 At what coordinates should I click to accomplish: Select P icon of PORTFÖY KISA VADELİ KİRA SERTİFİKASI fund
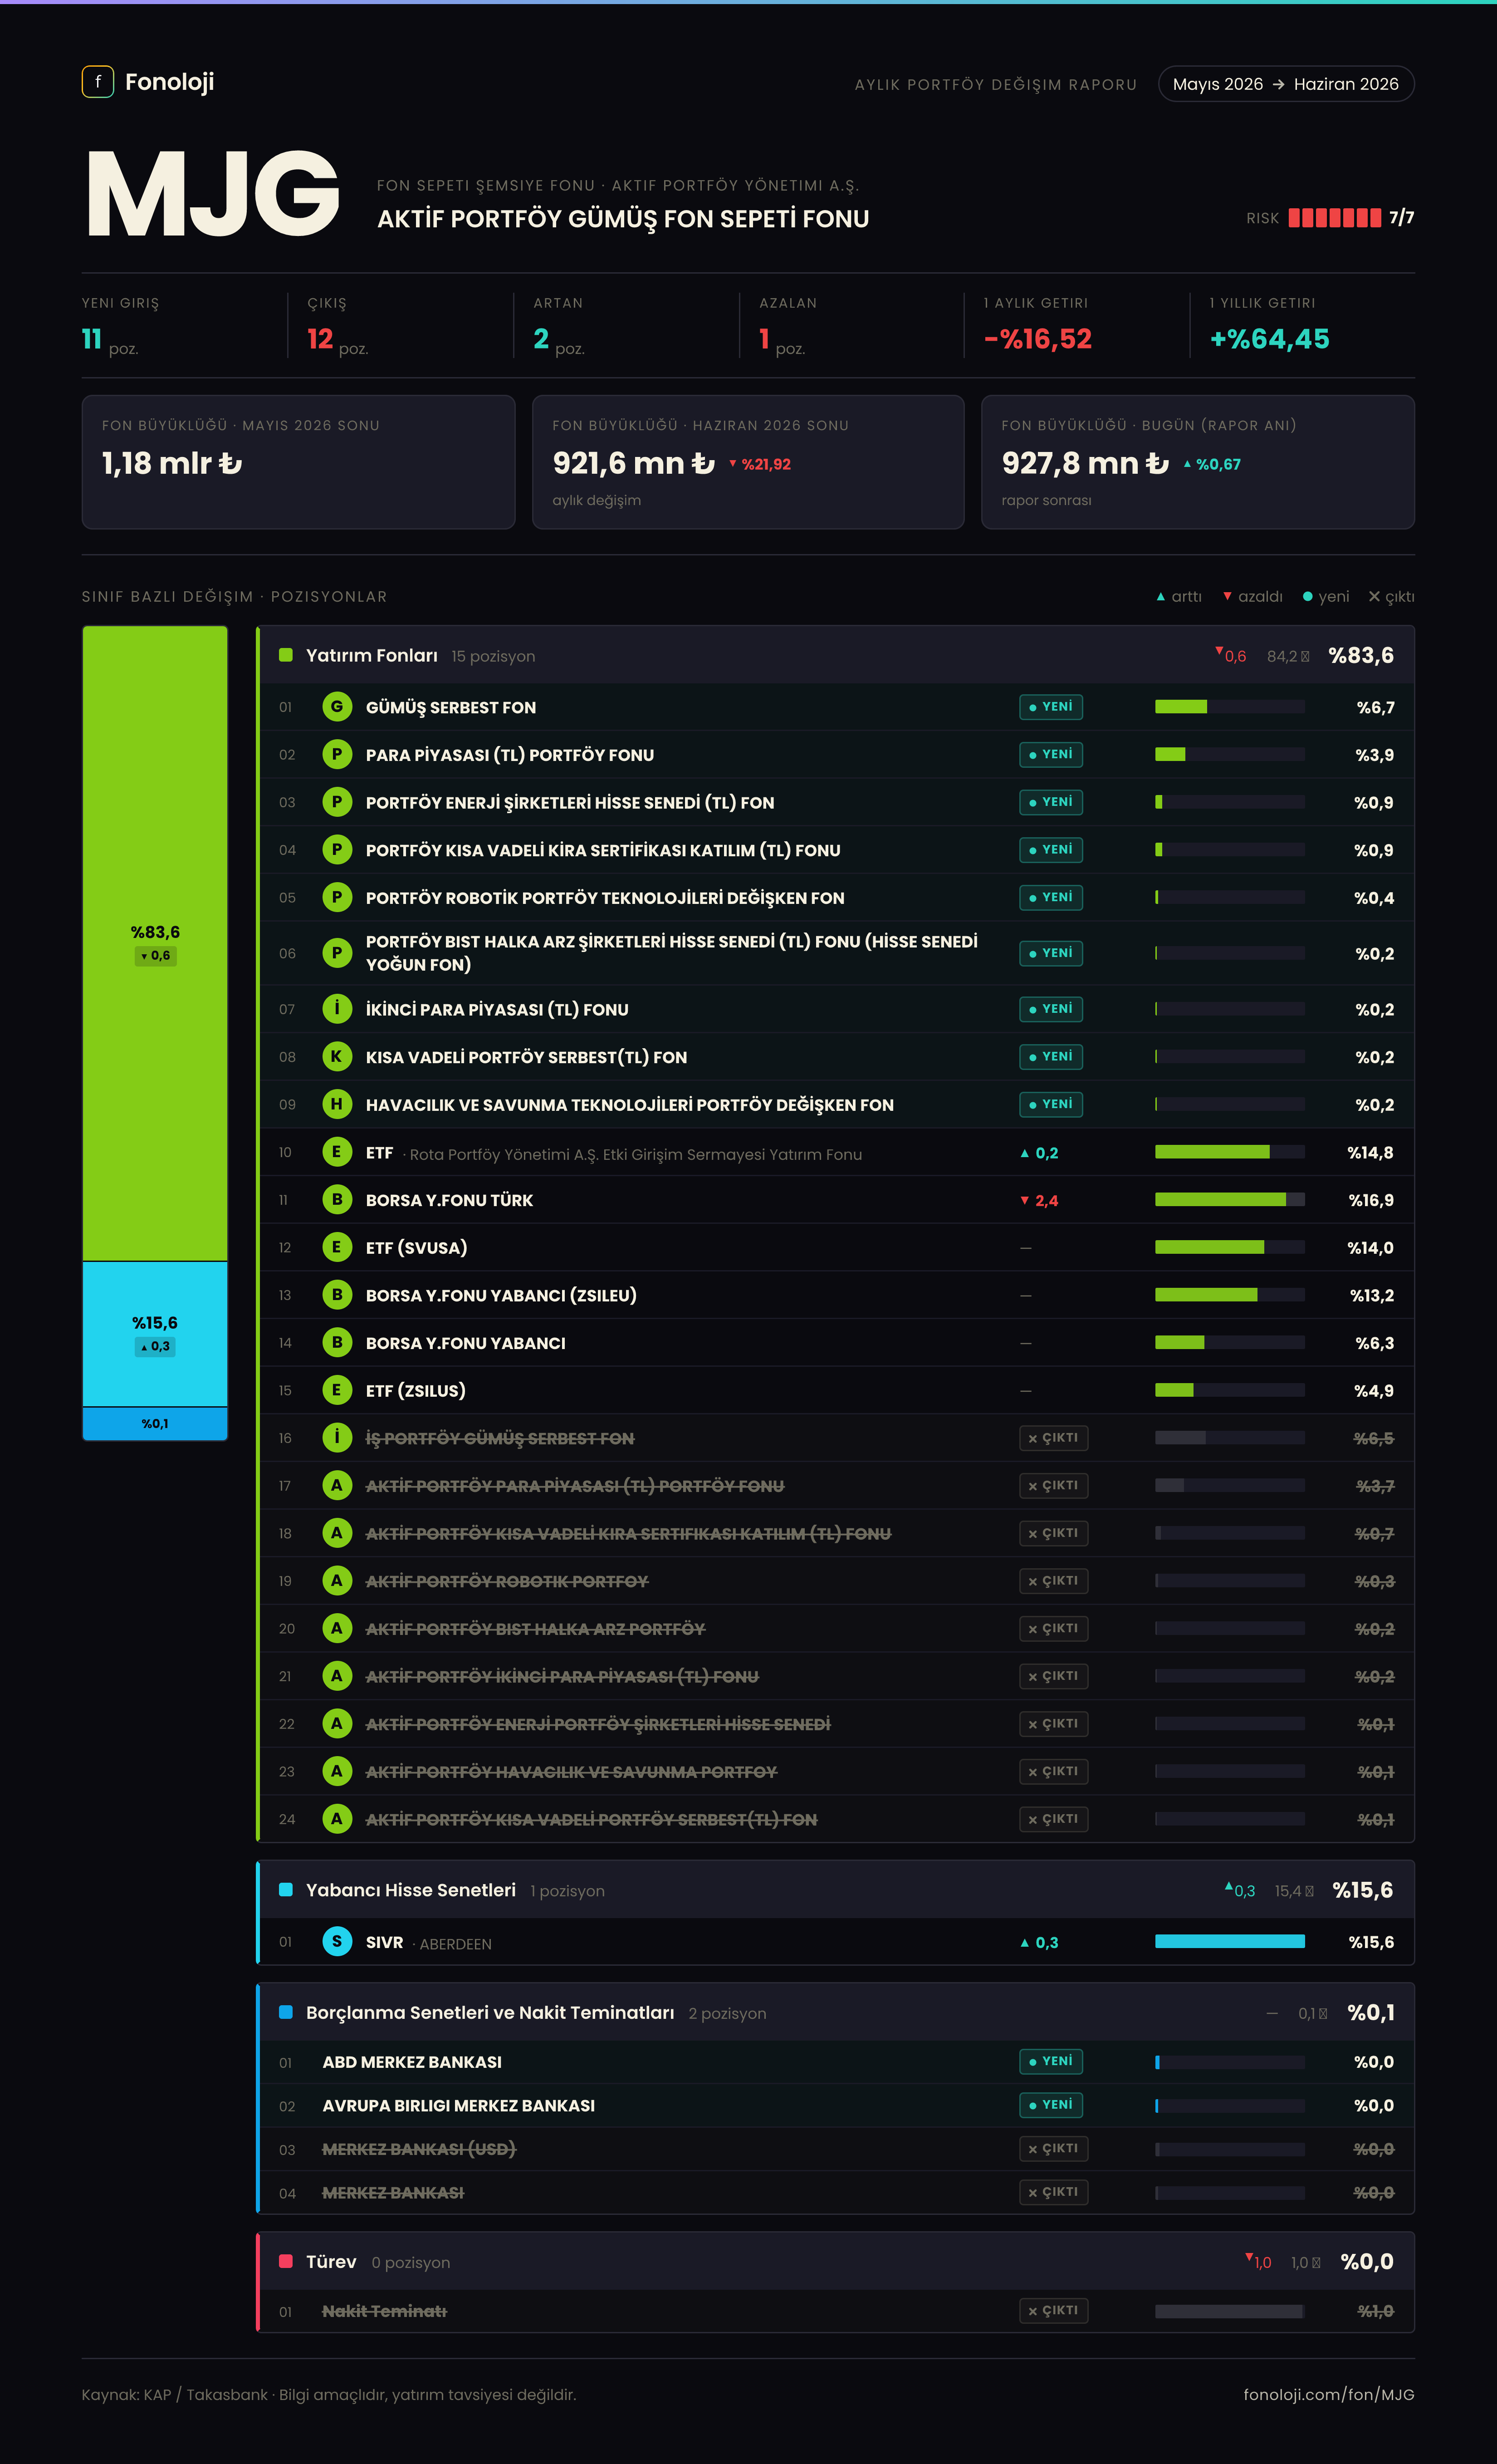(337, 850)
